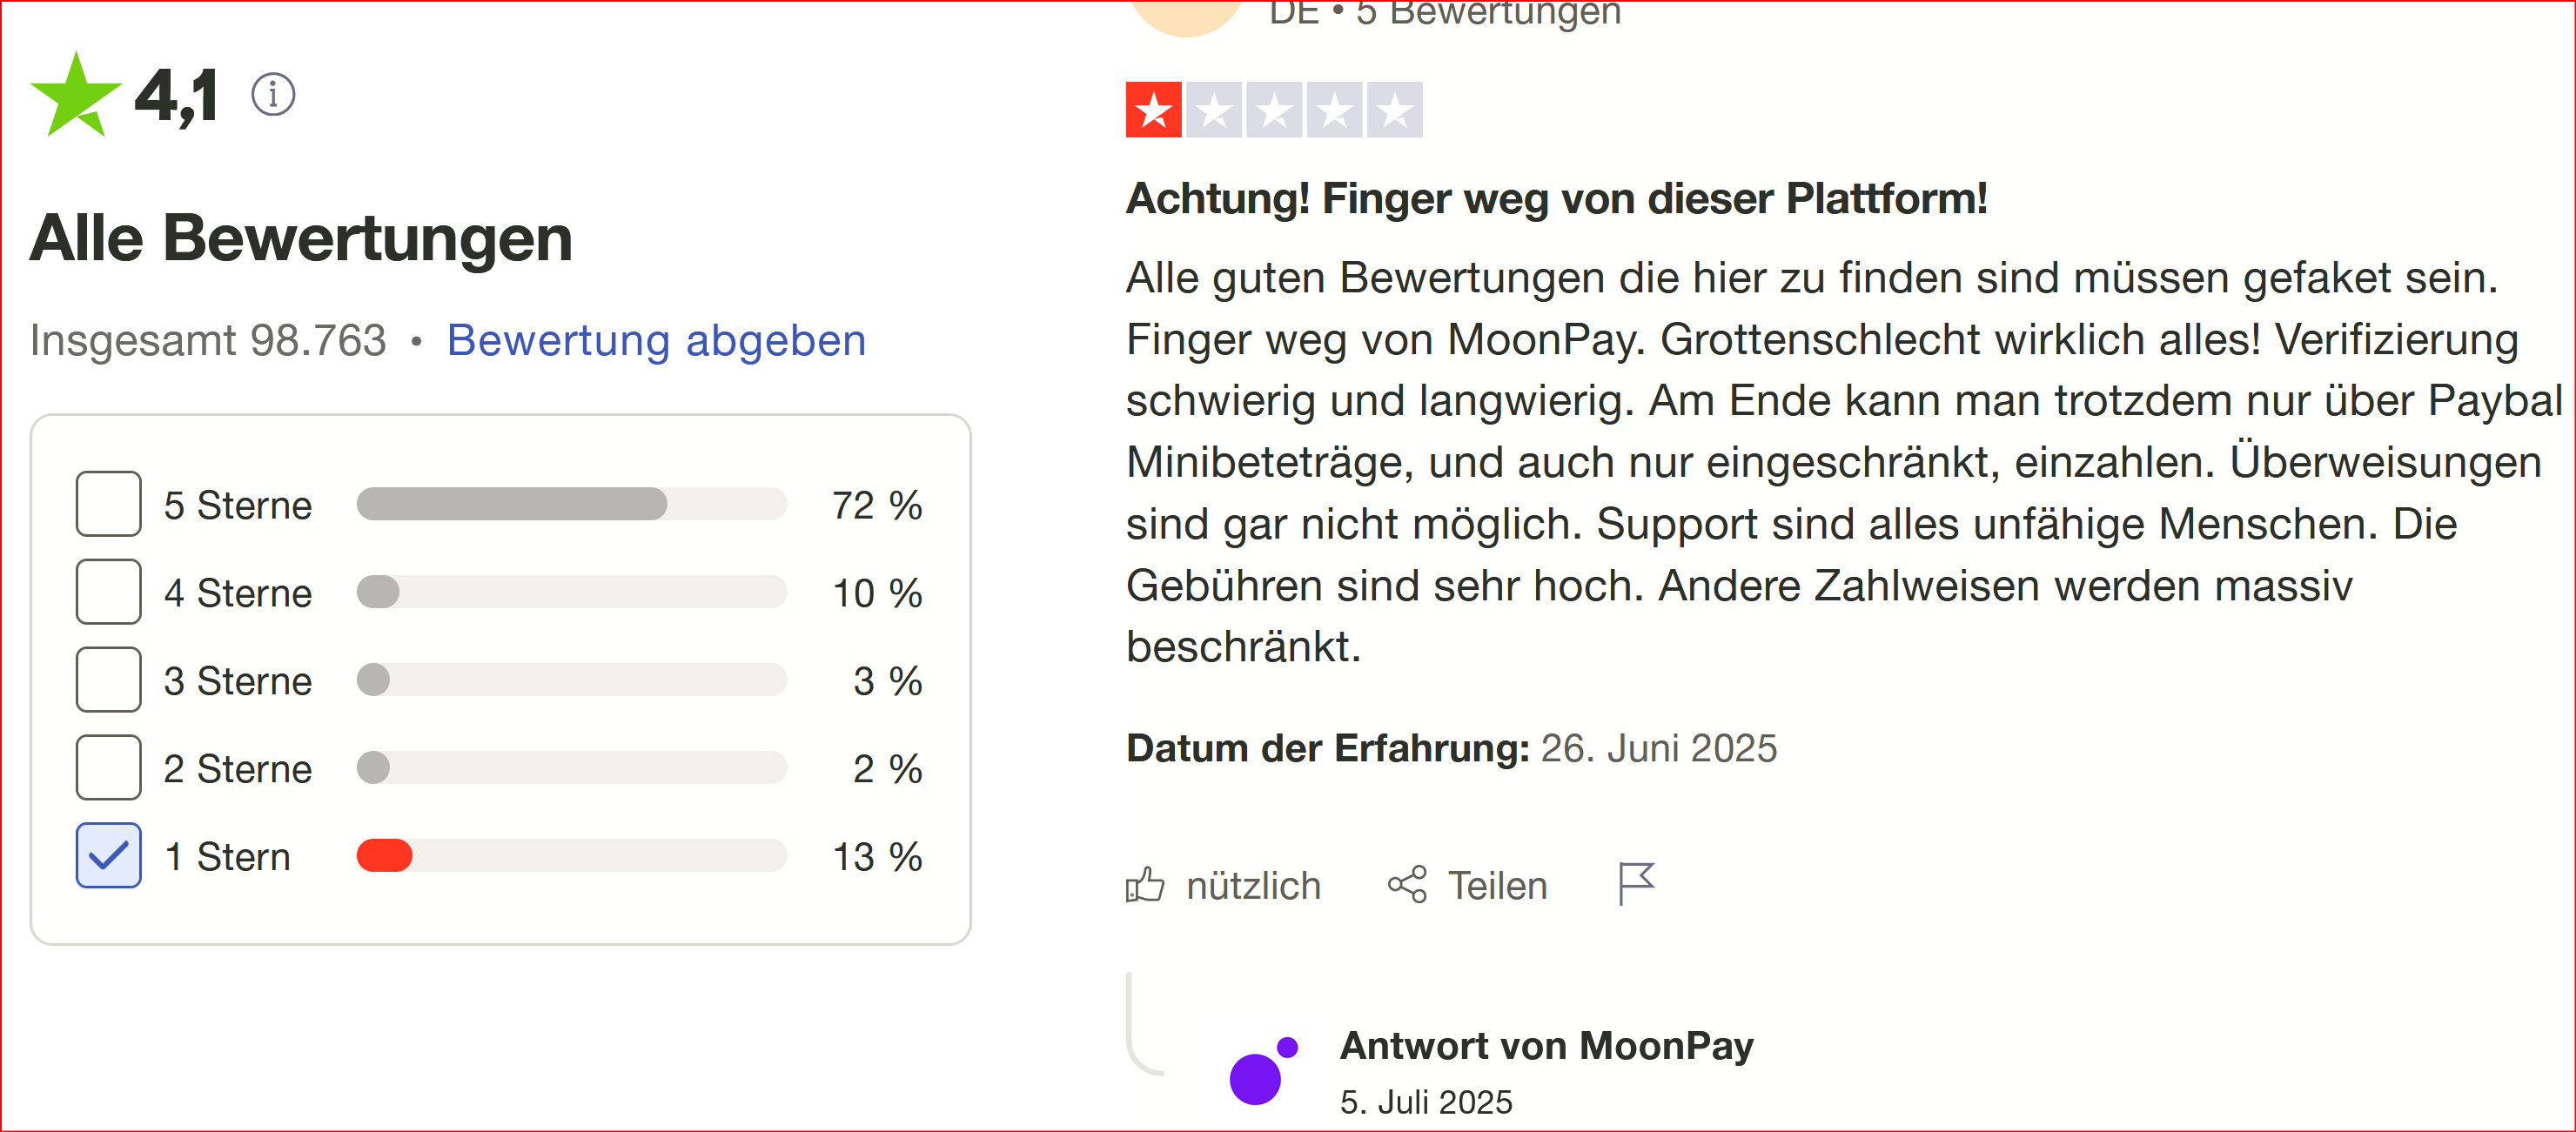This screenshot has width=2576, height=1132.
Task: Open the review title Achtung! Finger weg
Action: point(1556,198)
